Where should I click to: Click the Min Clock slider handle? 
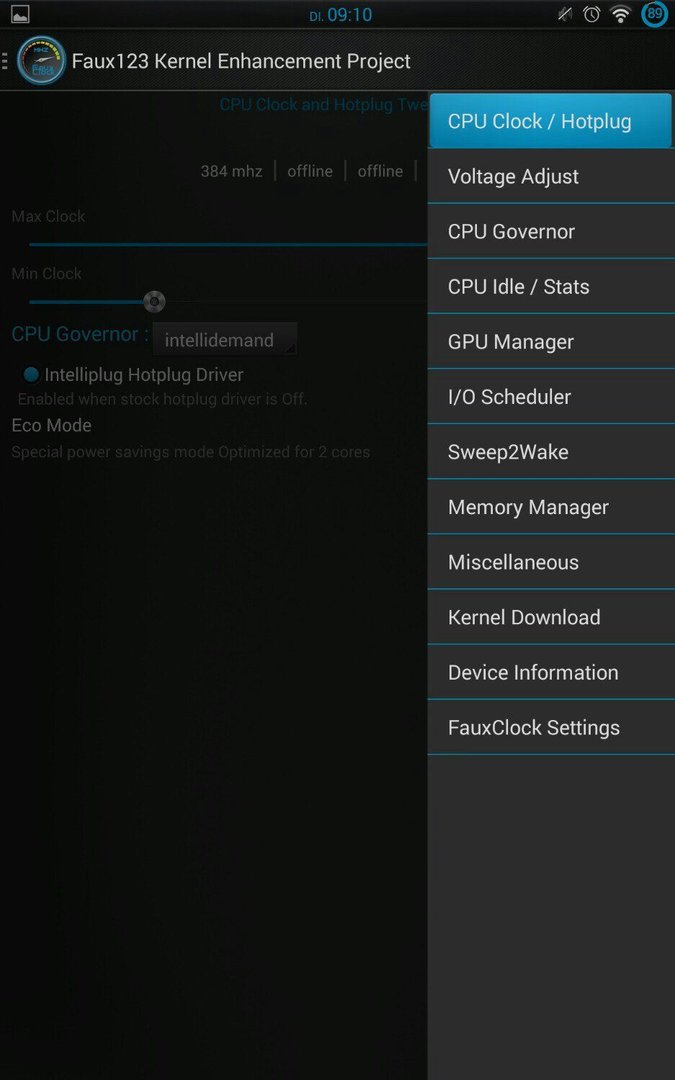pyautogui.click(x=154, y=301)
